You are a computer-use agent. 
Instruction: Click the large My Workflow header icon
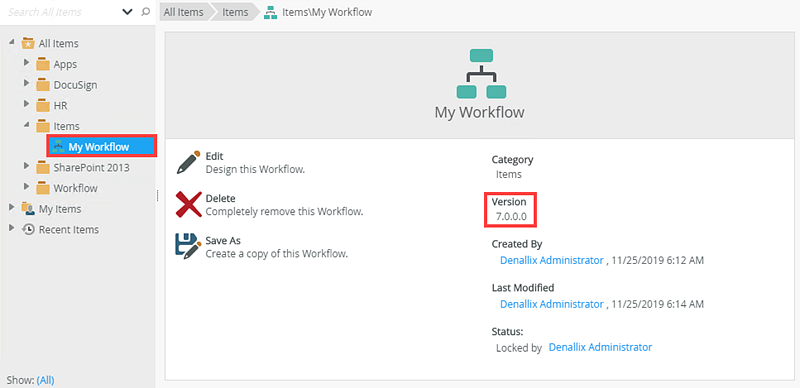click(481, 74)
